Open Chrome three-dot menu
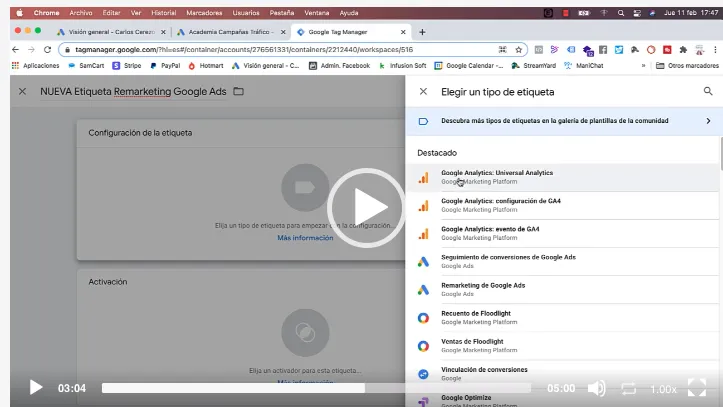The width and height of the screenshot is (723, 407). tap(715, 49)
